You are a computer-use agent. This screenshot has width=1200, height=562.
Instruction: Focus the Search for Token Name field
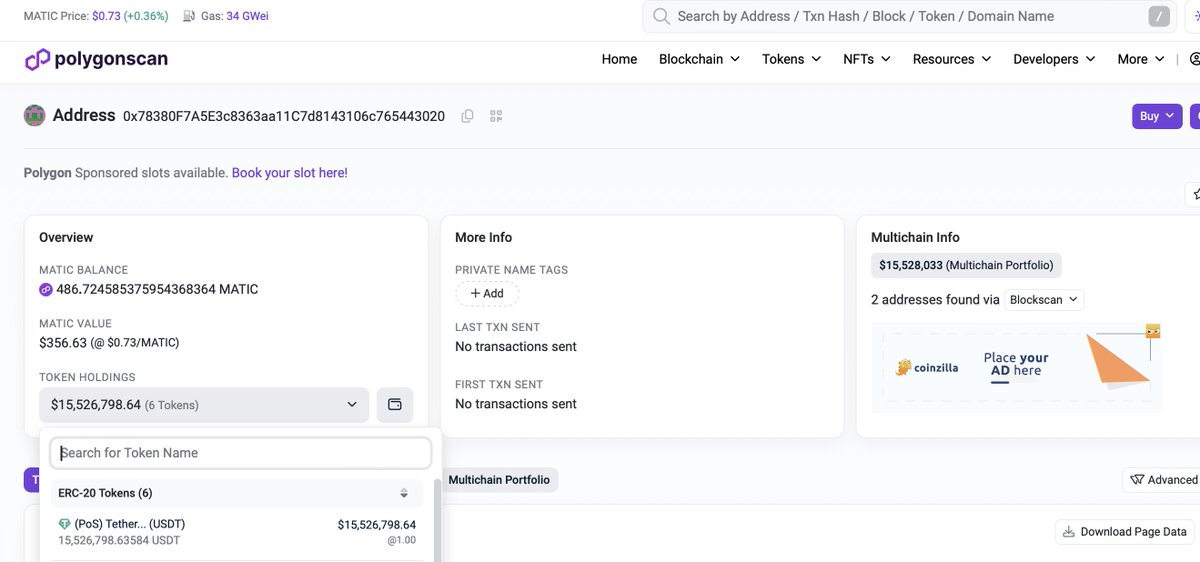click(241, 453)
